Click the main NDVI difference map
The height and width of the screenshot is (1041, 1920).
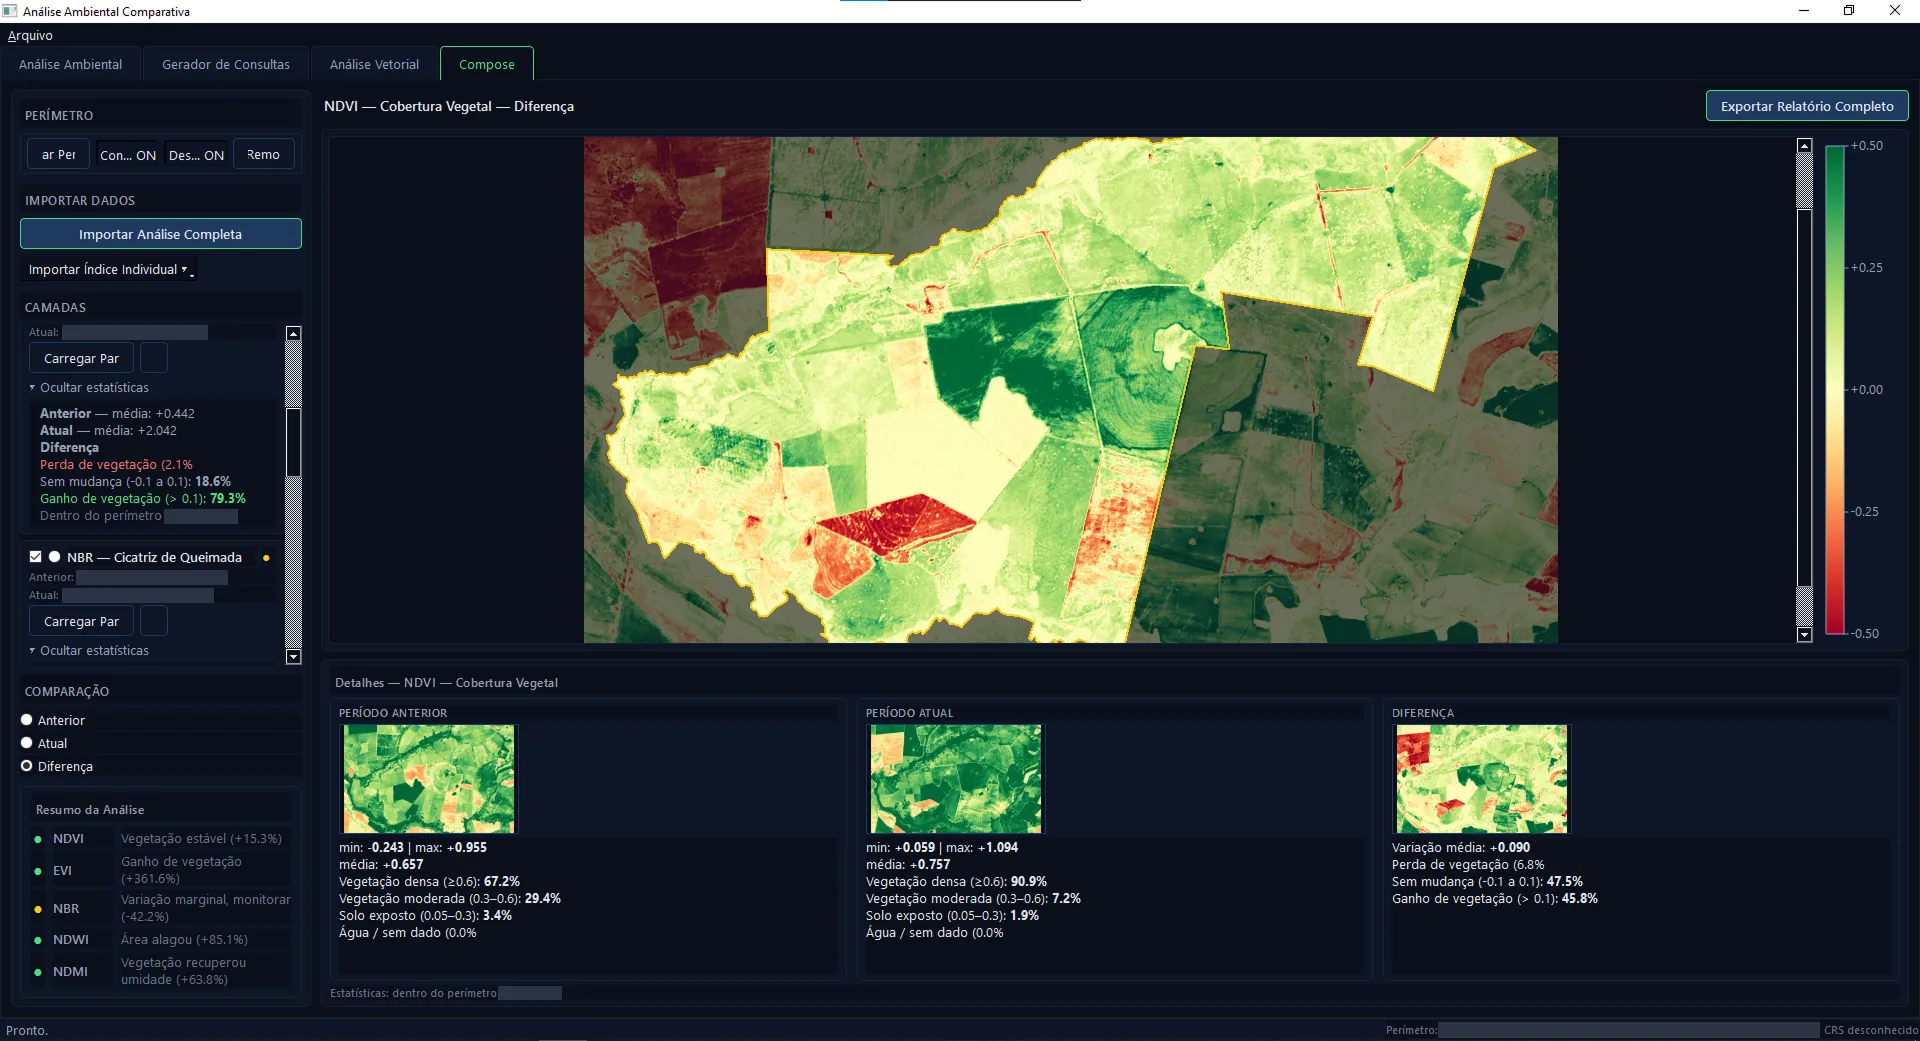coord(1070,390)
